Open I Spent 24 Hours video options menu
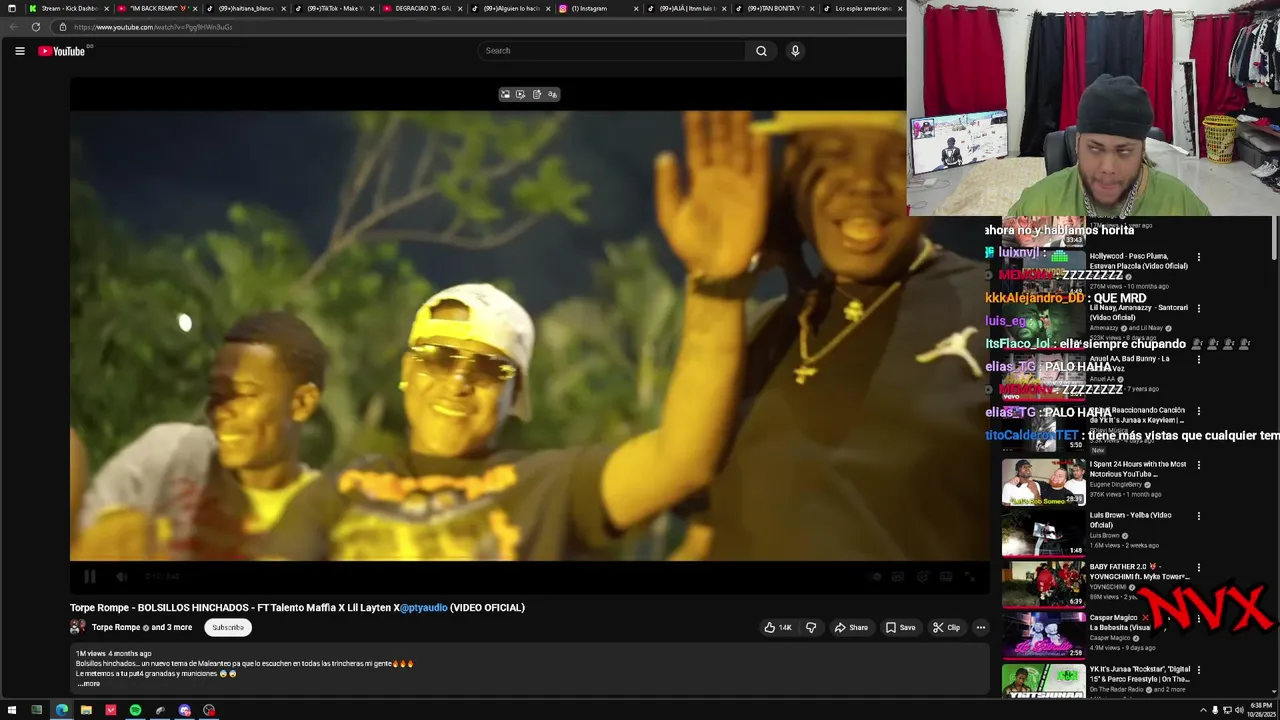 pyautogui.click(x=1198, y=465)
